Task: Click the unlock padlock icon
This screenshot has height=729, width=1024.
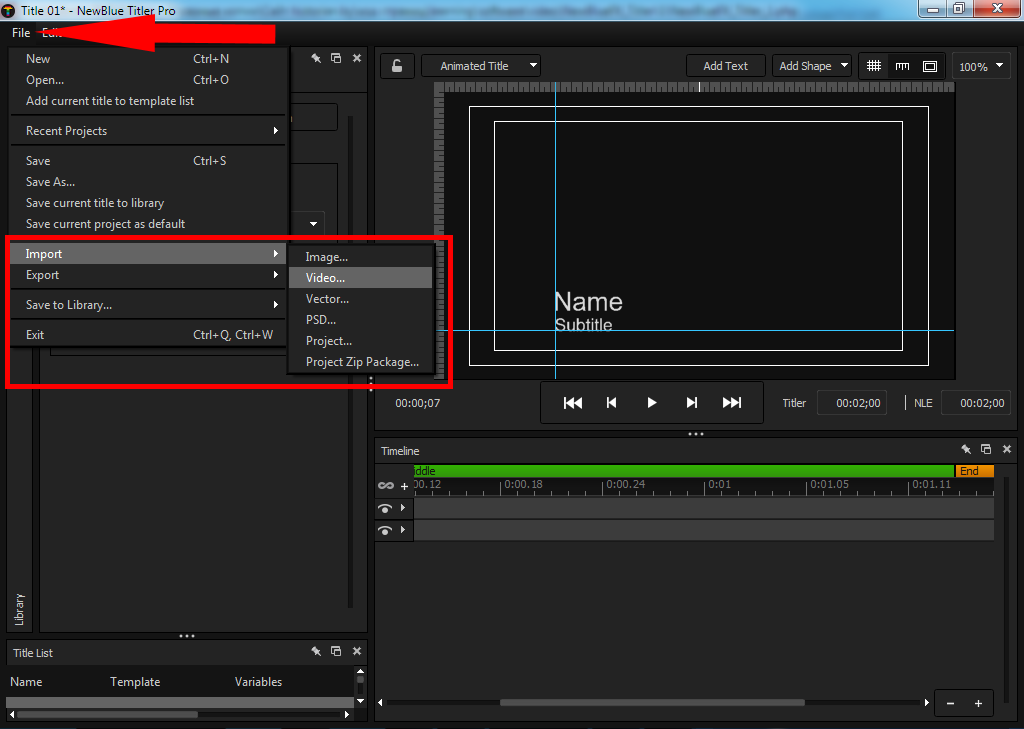Action: tap(397, 66)
